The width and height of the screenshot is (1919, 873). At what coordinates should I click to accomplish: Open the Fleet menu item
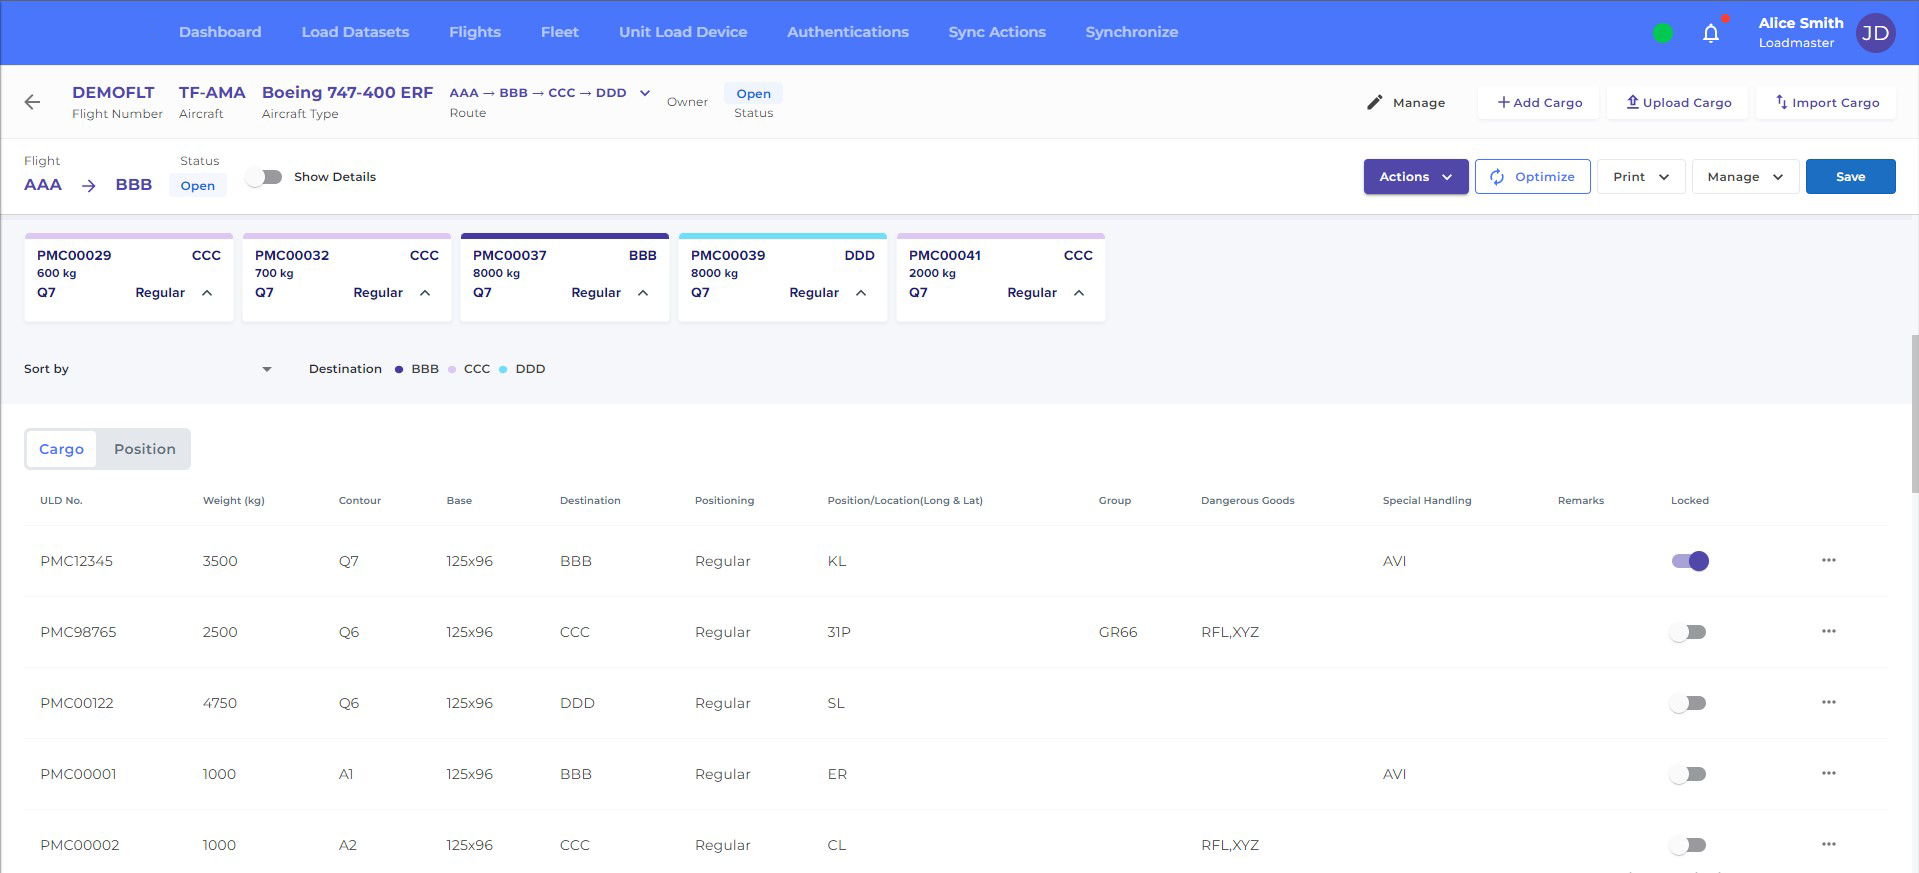[x=560, y=32]
